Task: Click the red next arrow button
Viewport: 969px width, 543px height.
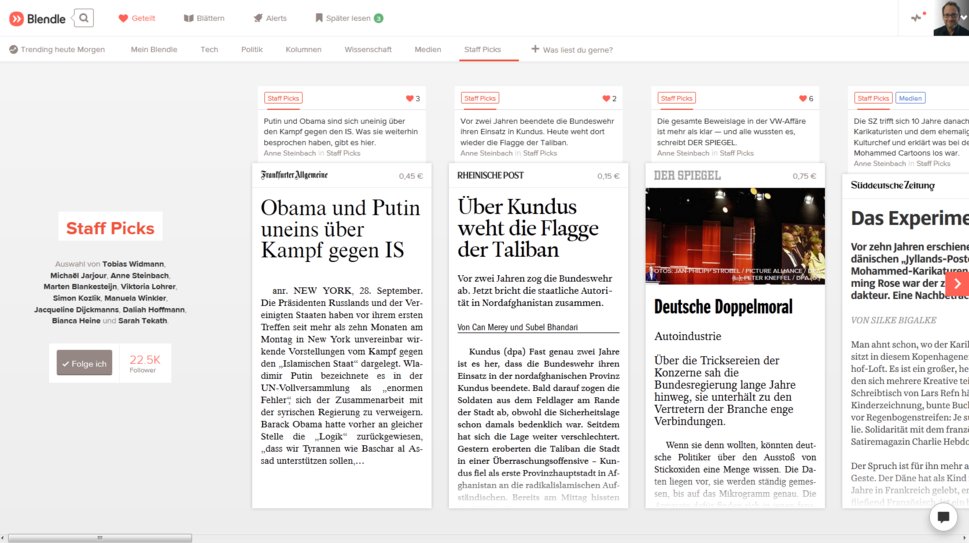Action: tap(957, 284)
